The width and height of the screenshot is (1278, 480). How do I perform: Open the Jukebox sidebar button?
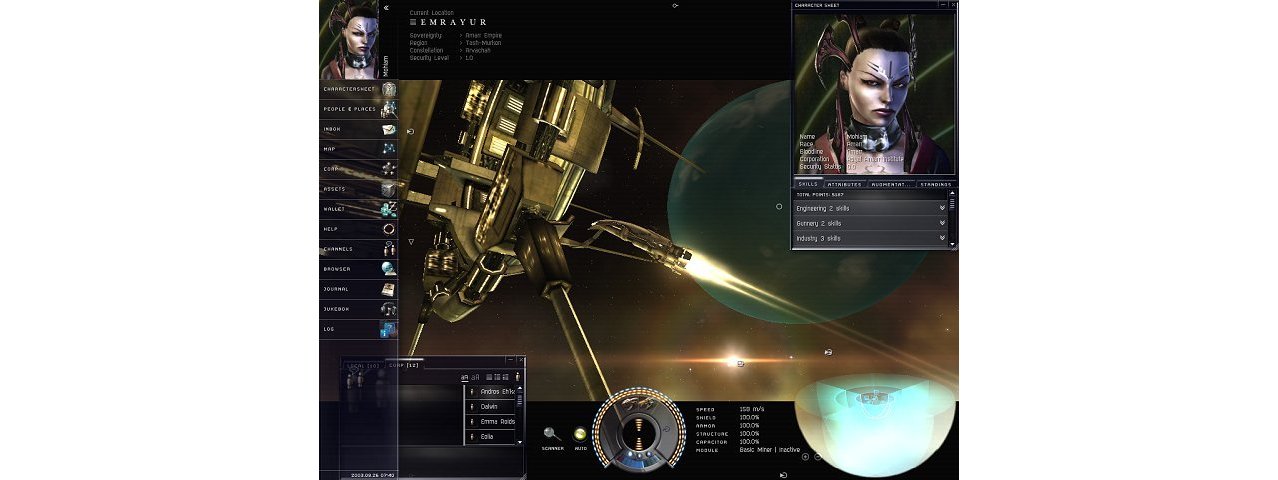358,309
